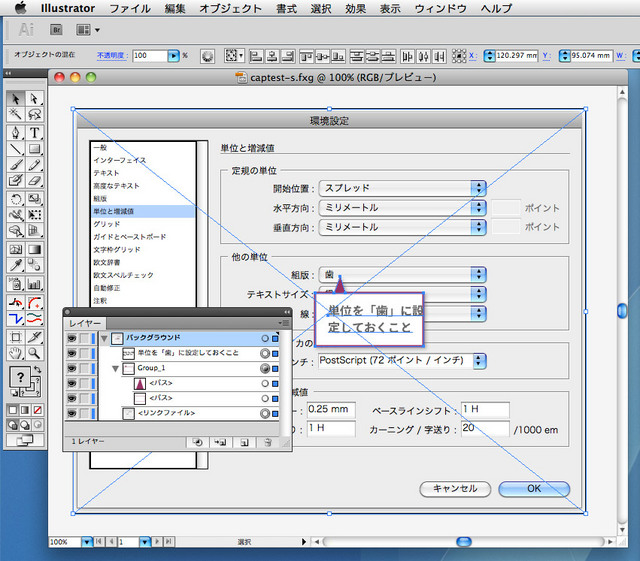Select the Blob Brush tool
The height and width of the screenshot is (561, 640).
[x=16, y=180]
